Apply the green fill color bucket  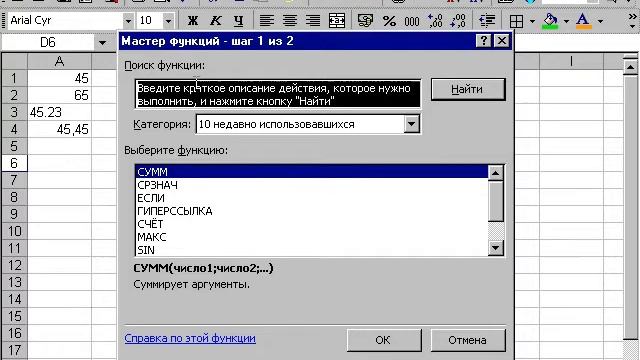(551, 20)
